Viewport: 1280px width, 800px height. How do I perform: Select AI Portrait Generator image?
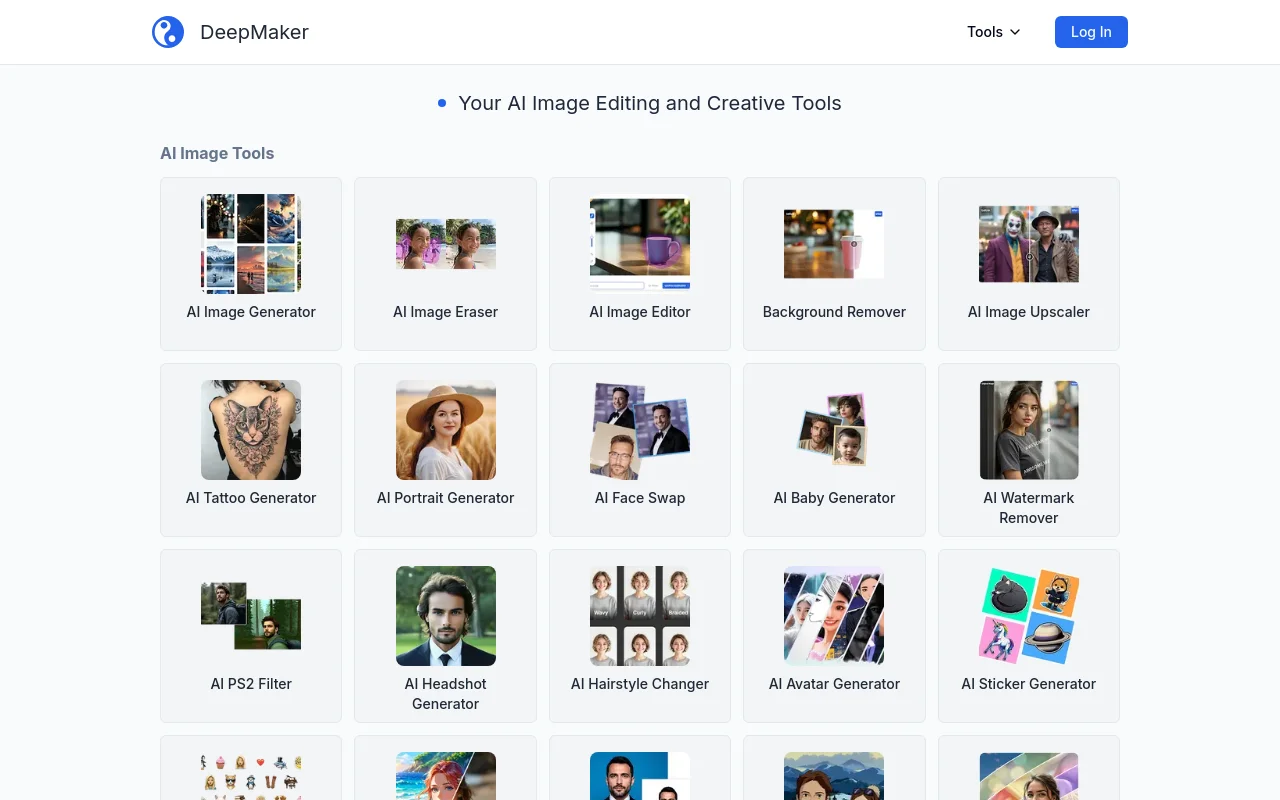point(445,430)
